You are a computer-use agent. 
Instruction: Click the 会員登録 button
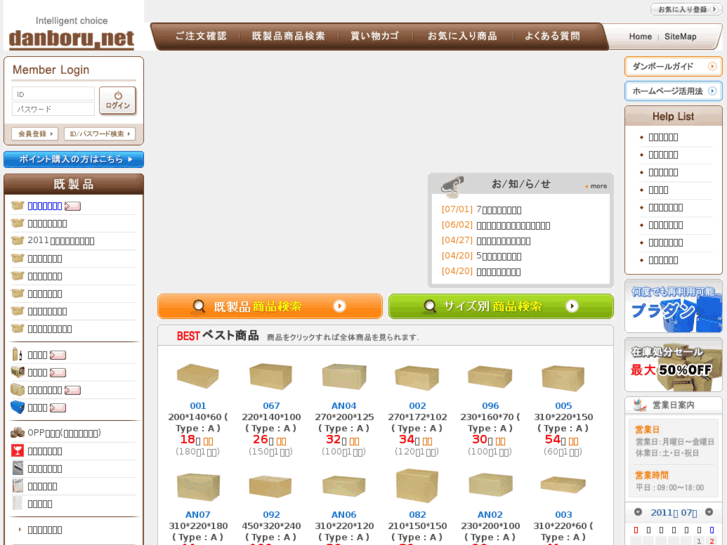pyautogui.click(x=35, y=134)
